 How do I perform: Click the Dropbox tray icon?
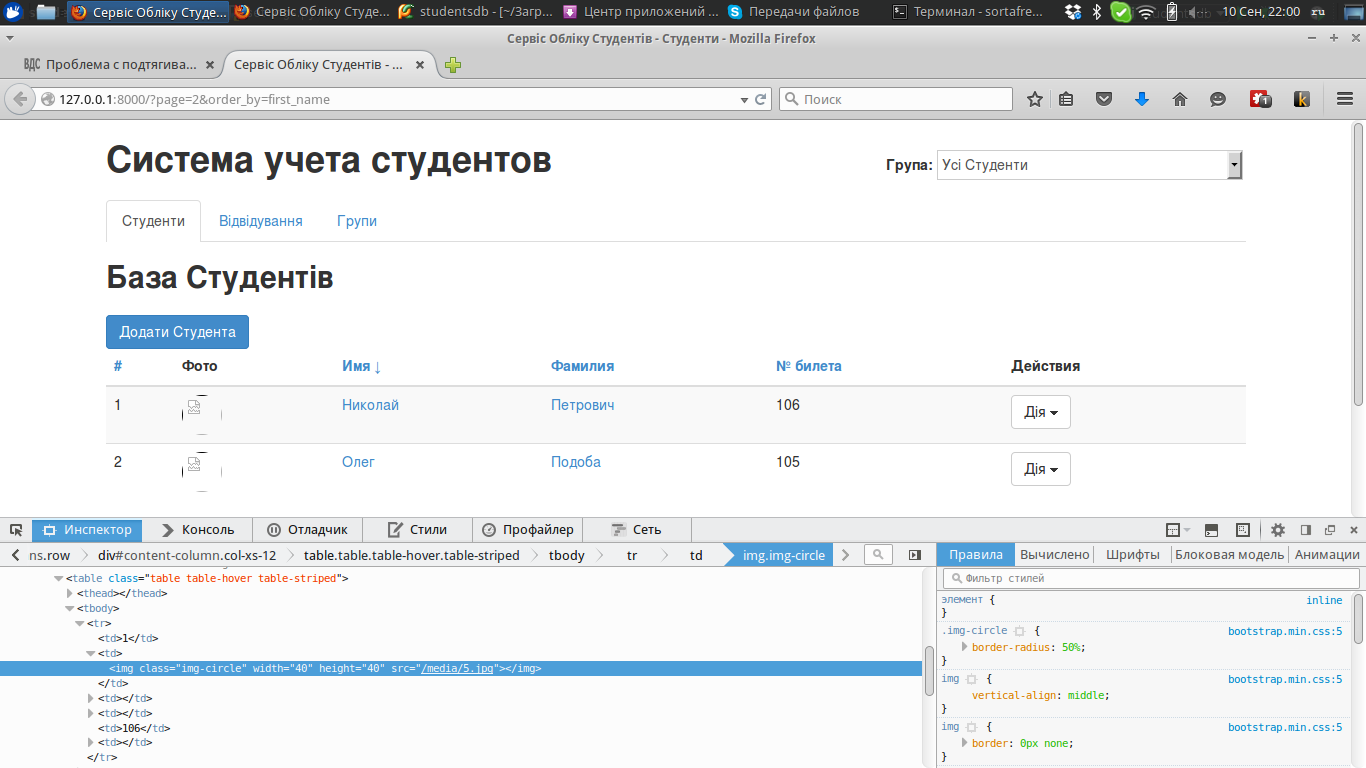tap(1073, 12)
